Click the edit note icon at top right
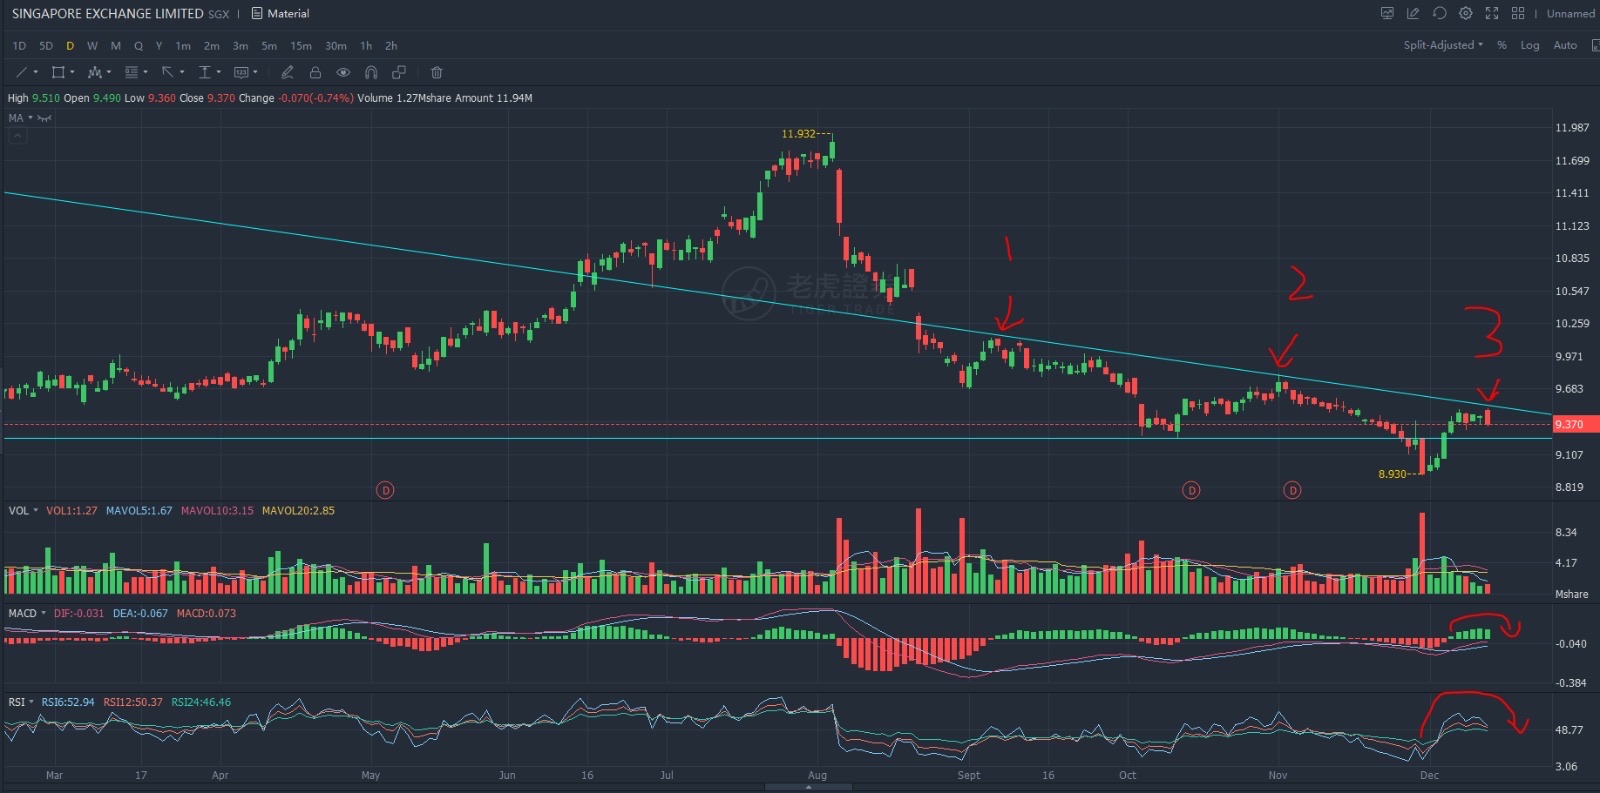Screen dimensions: 1600x793 1413,13
